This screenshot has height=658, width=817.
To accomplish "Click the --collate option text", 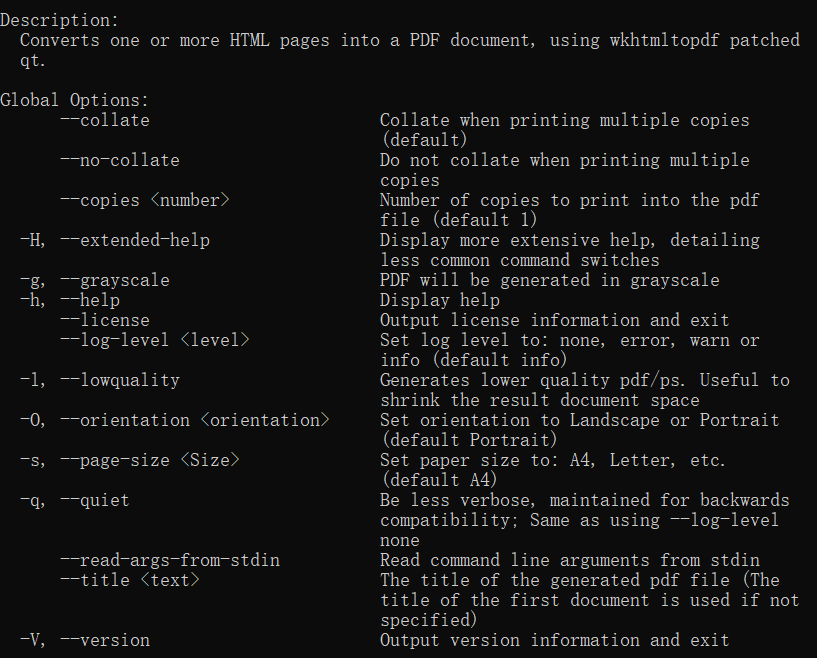I will coord(104,120).
